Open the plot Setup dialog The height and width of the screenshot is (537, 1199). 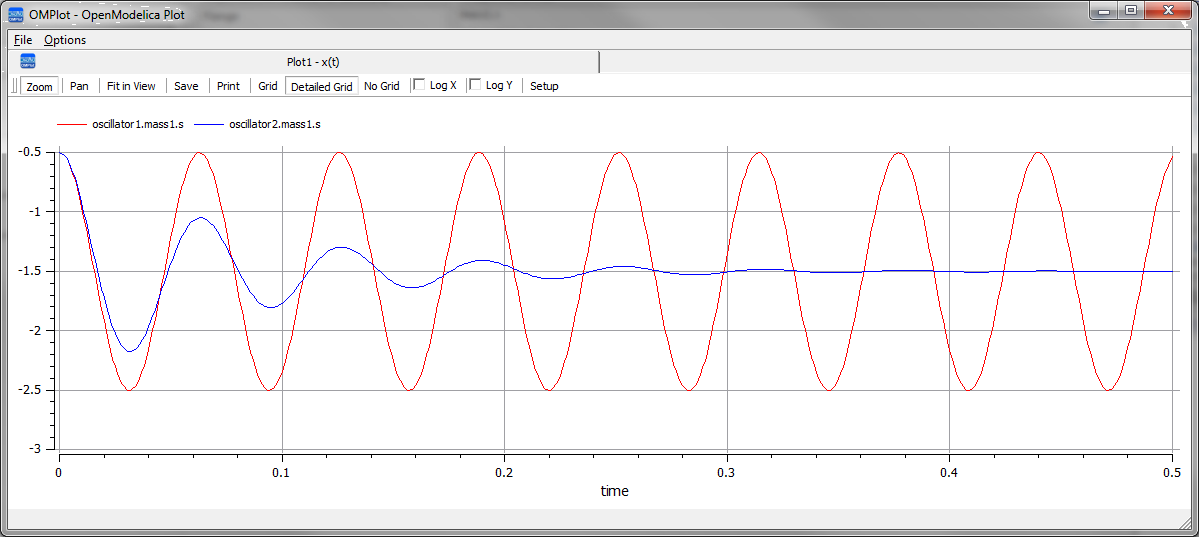(544, 86)
